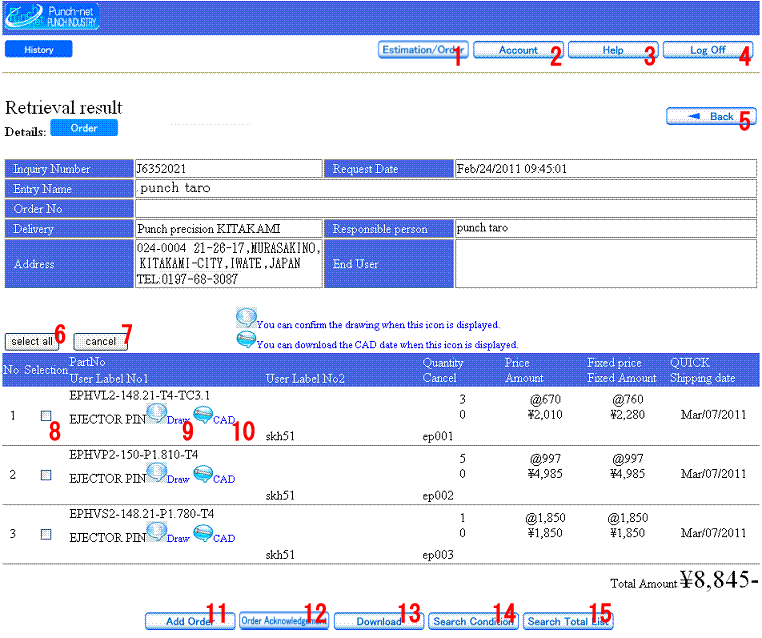The width and height of the screenshot is (762, 638).
Task: Open Order Acknowledgement
Action: (284, 621)
